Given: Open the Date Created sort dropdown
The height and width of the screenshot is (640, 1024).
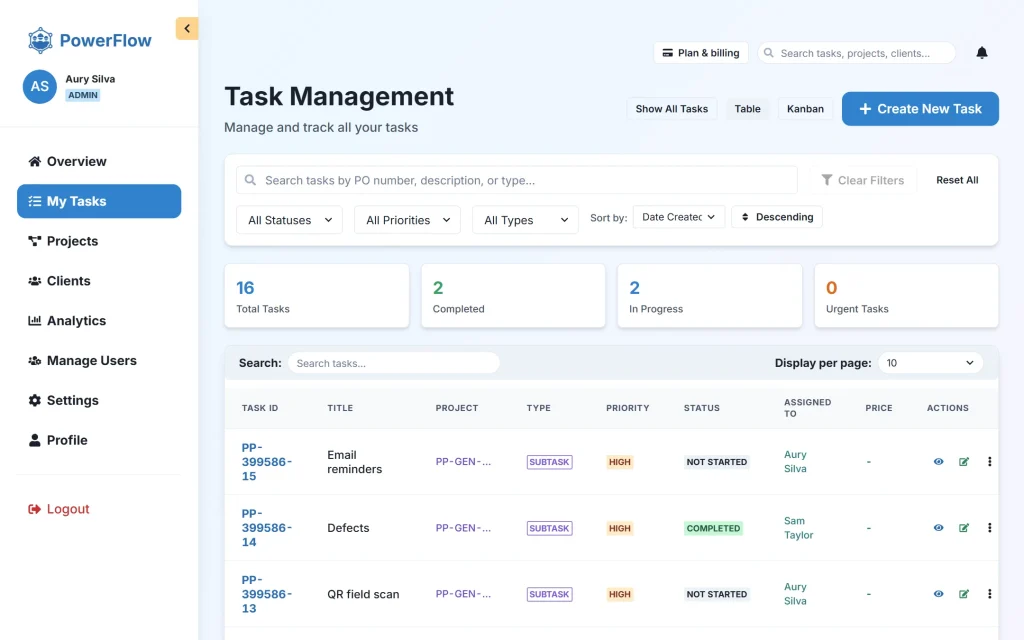Looking at the screenshot, I should point(679,217).
